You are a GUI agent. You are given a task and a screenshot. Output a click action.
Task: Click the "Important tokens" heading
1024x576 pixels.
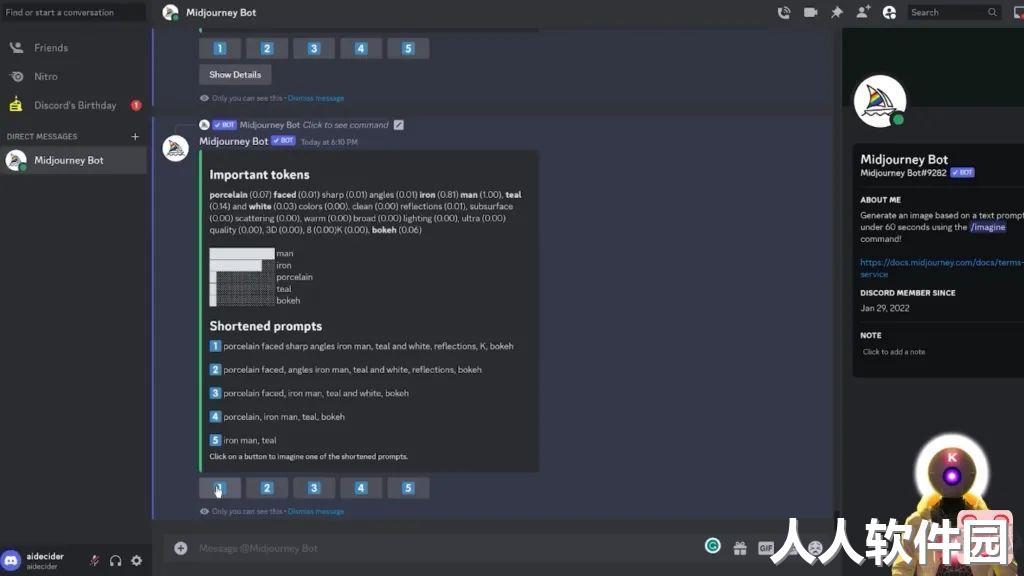tap(259, 175)
